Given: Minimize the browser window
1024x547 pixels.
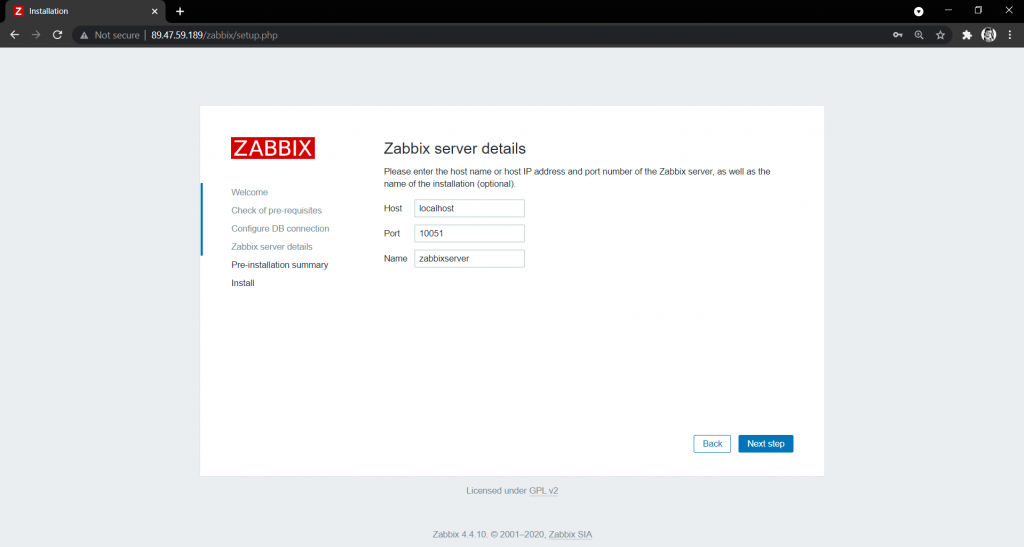Looking at the screenshot, I should (948, 11).
